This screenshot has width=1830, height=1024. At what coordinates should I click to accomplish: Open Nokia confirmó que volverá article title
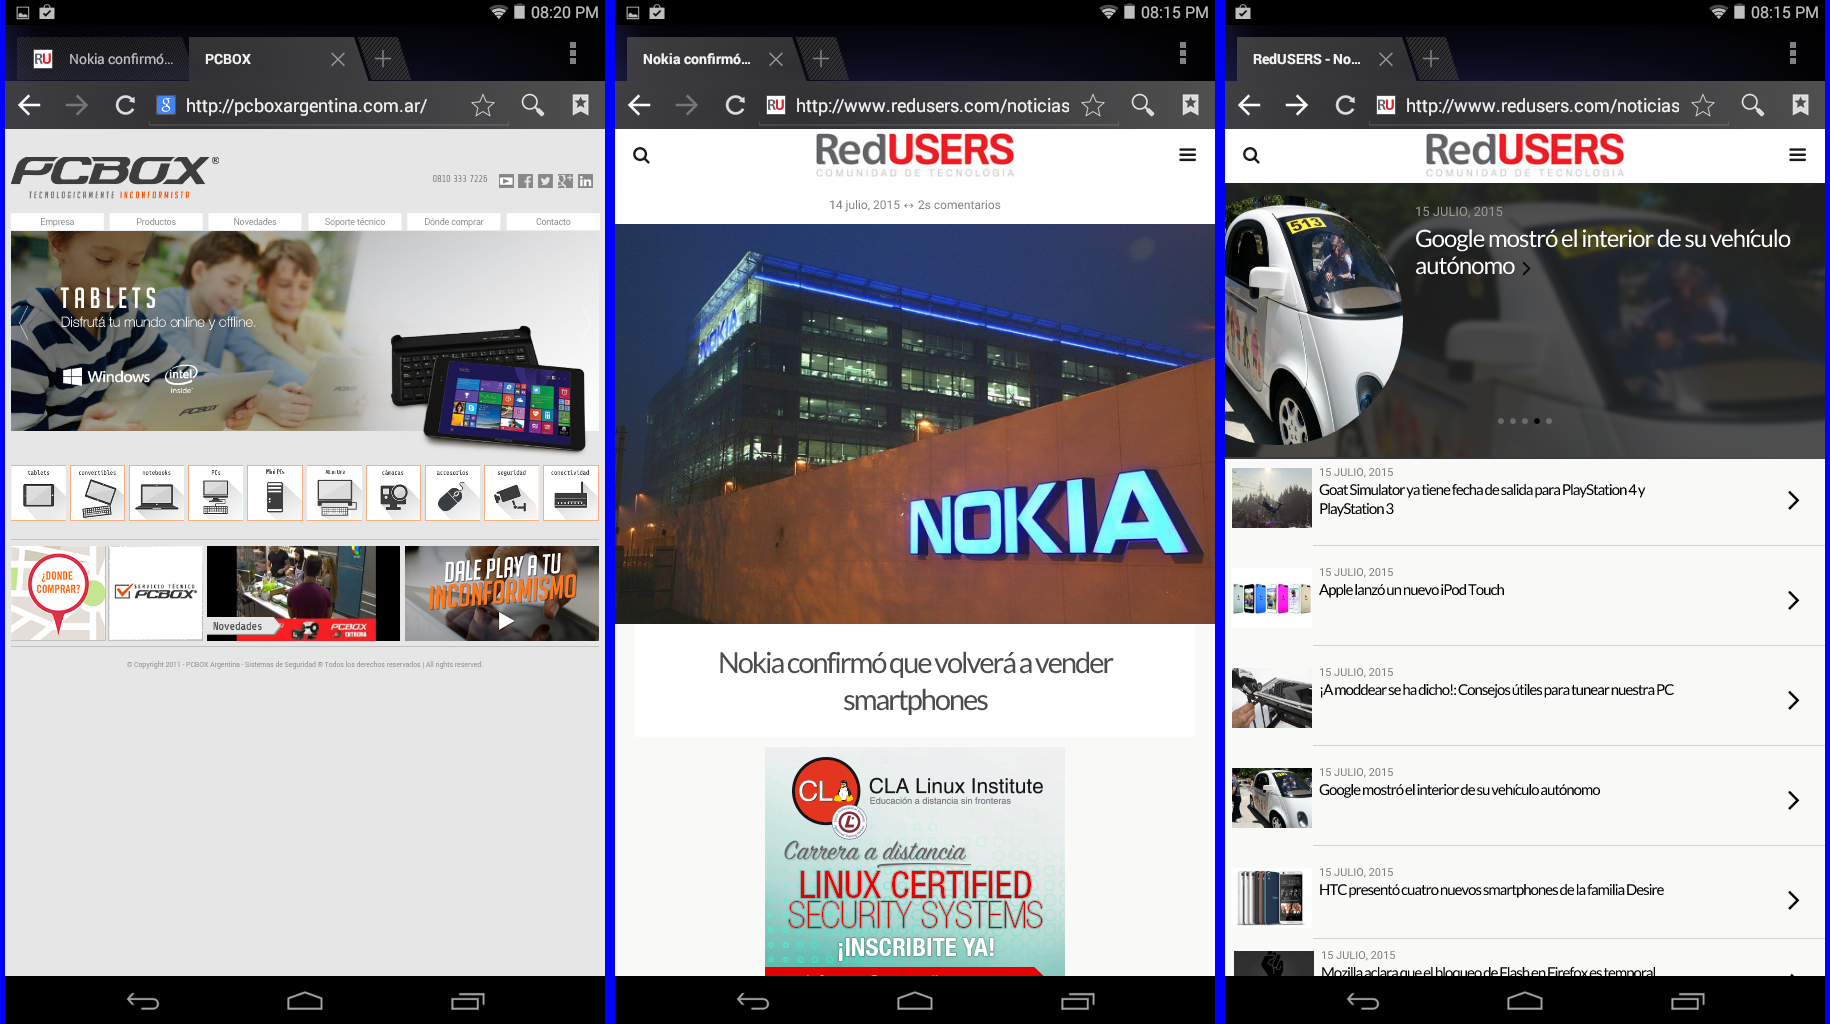(x=915, y=681)
